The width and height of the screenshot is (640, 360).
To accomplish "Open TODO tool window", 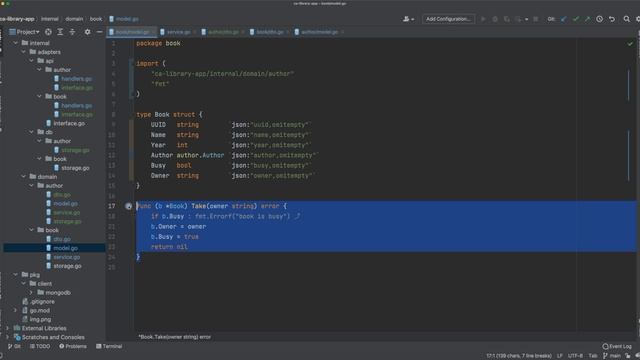I will point(40,346).
